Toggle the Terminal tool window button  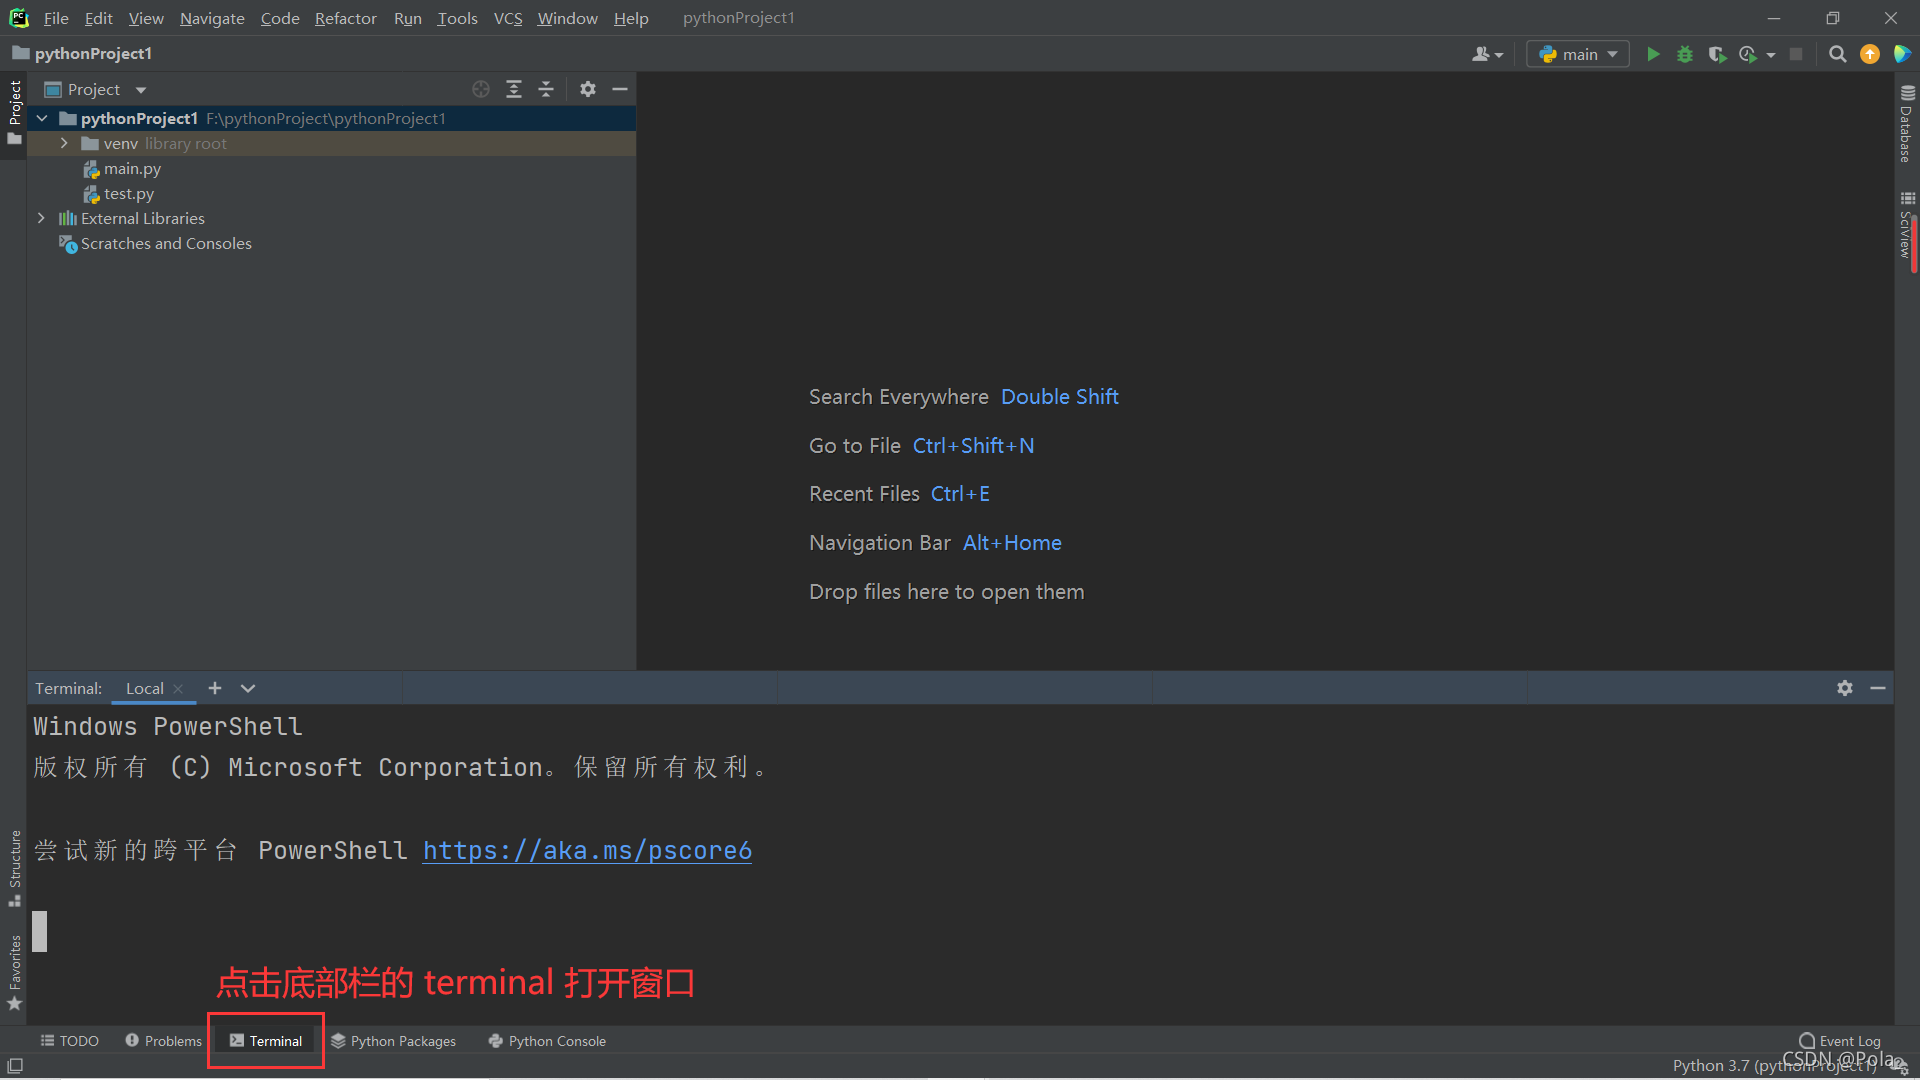pyautogui.click(x=266, y=1041)
